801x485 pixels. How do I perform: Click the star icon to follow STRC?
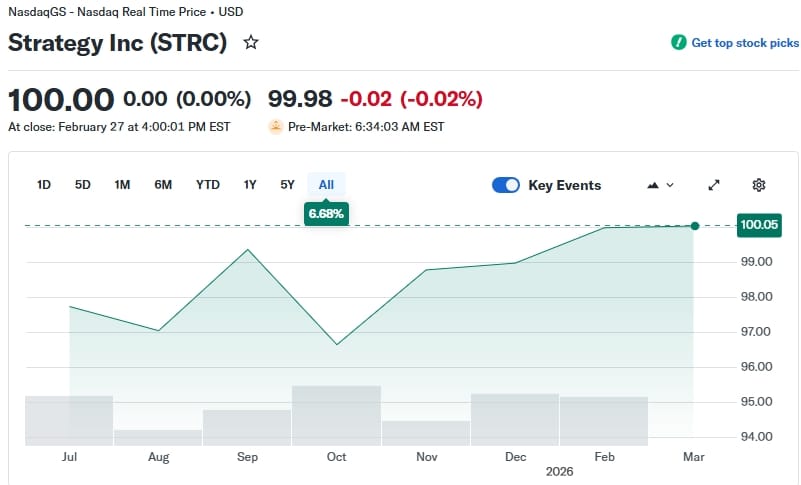click(251, 43)
